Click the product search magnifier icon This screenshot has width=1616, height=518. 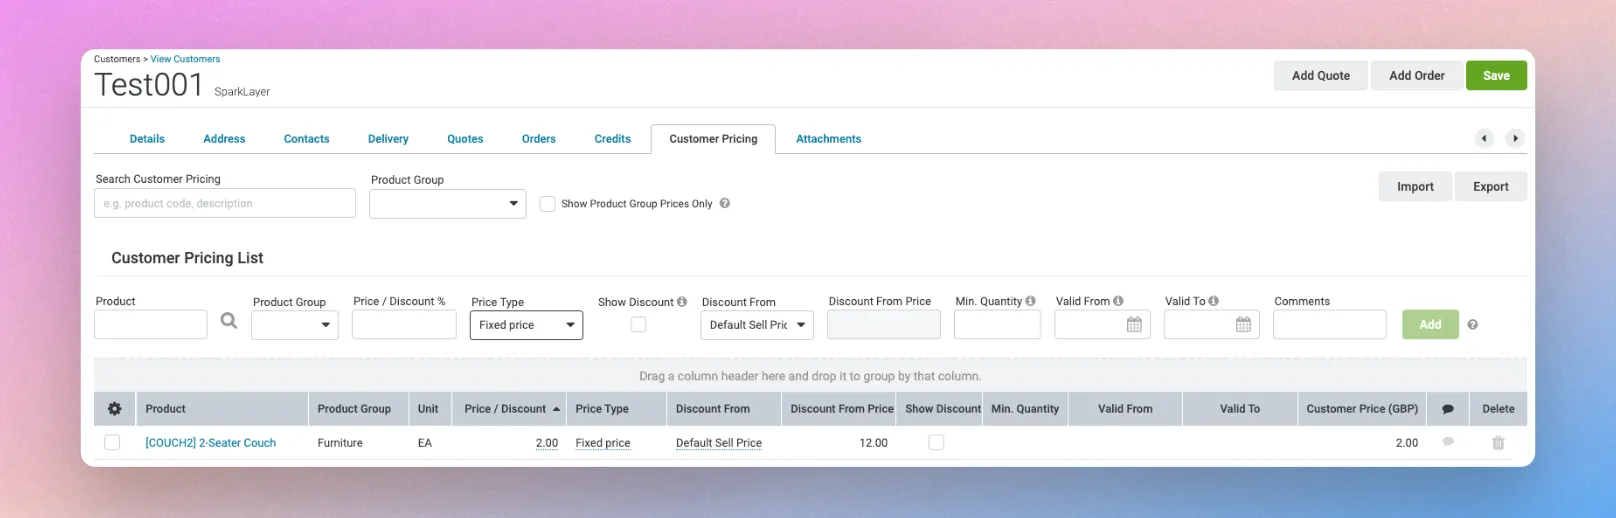tap(229, 321)
